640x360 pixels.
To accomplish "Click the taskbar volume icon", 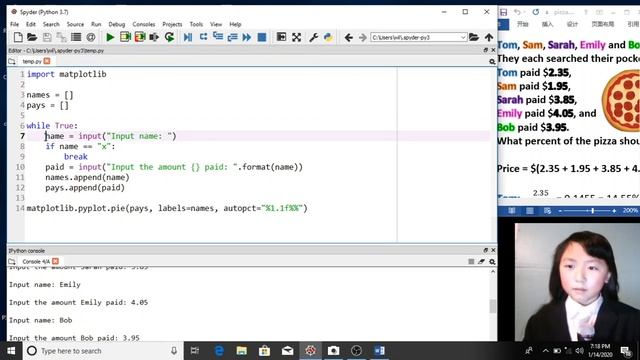I will pos(579,351).
